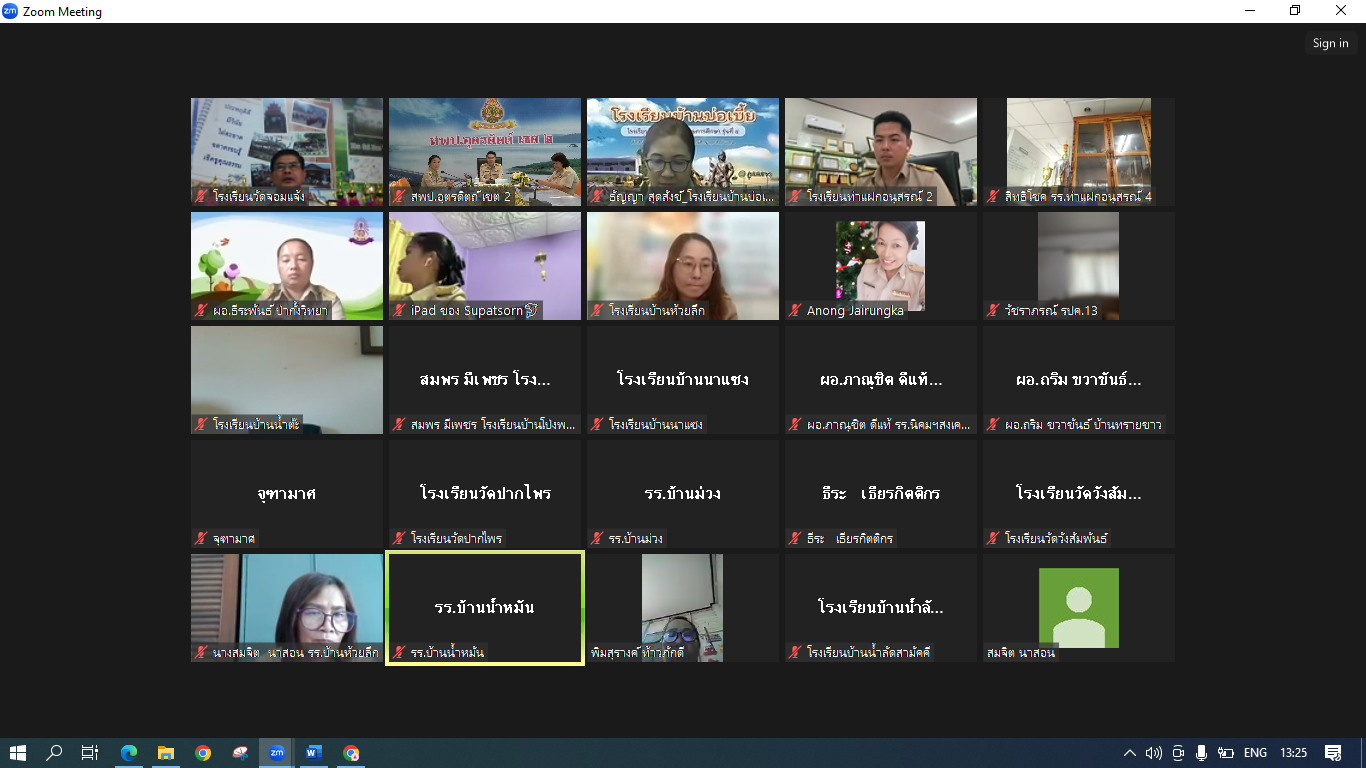Select Anong Jairungka's video tile
This screenshot has width=1366, height=768.
pos(880,265)
